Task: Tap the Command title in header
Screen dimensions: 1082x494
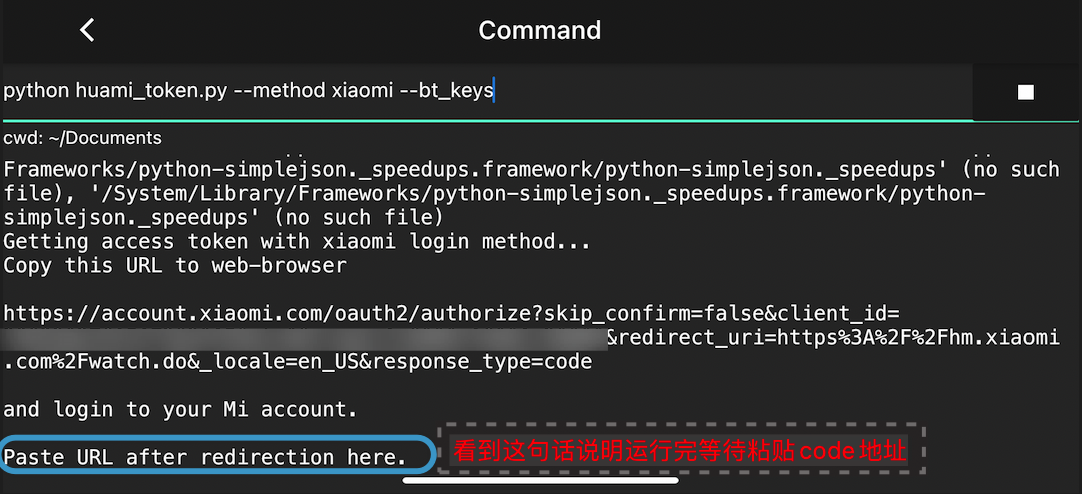Action: (x=540, y=30)
